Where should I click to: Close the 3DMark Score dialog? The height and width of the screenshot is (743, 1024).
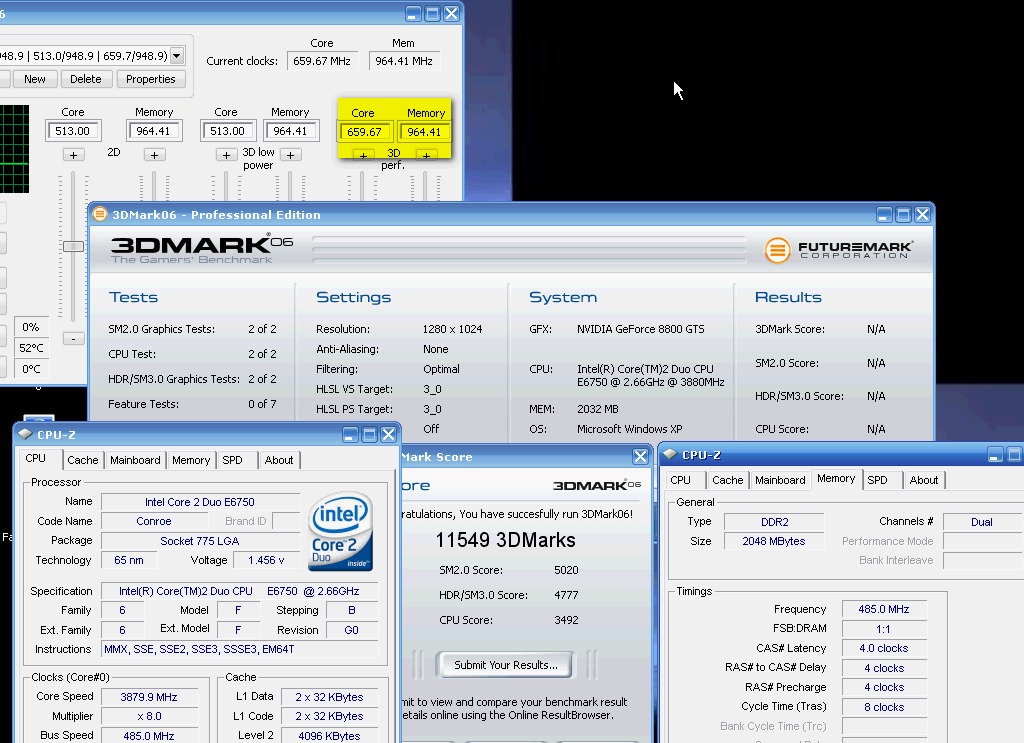point(640,457)
